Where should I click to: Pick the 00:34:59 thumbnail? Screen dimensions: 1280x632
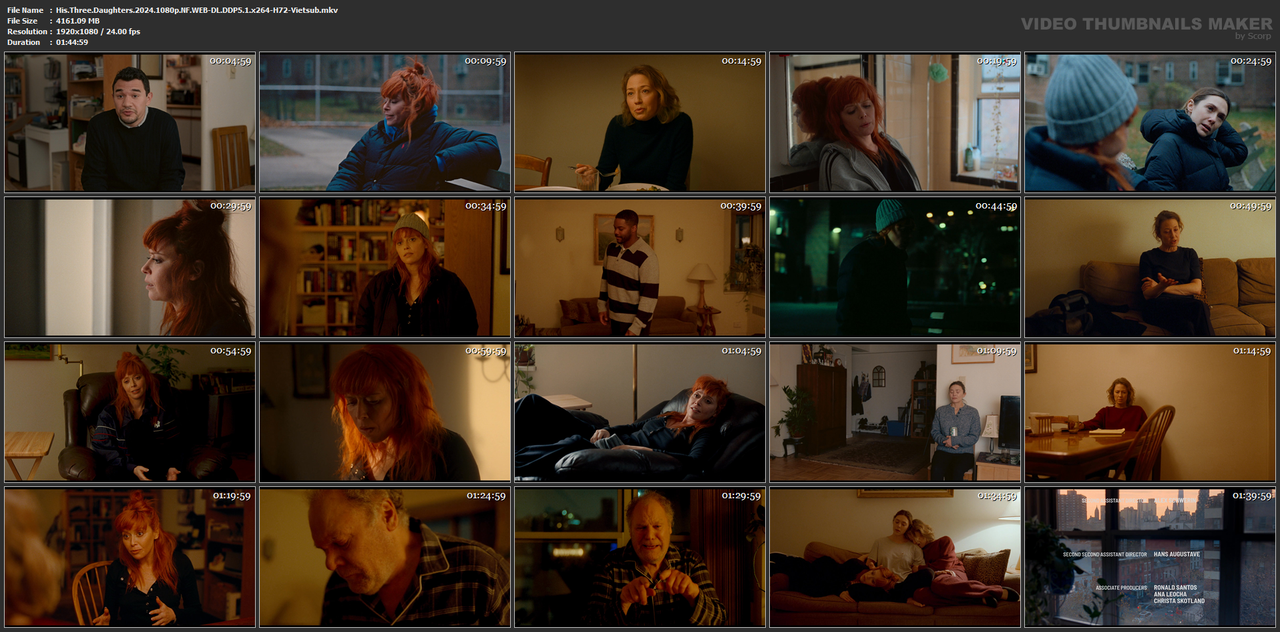tap(385, 267)
